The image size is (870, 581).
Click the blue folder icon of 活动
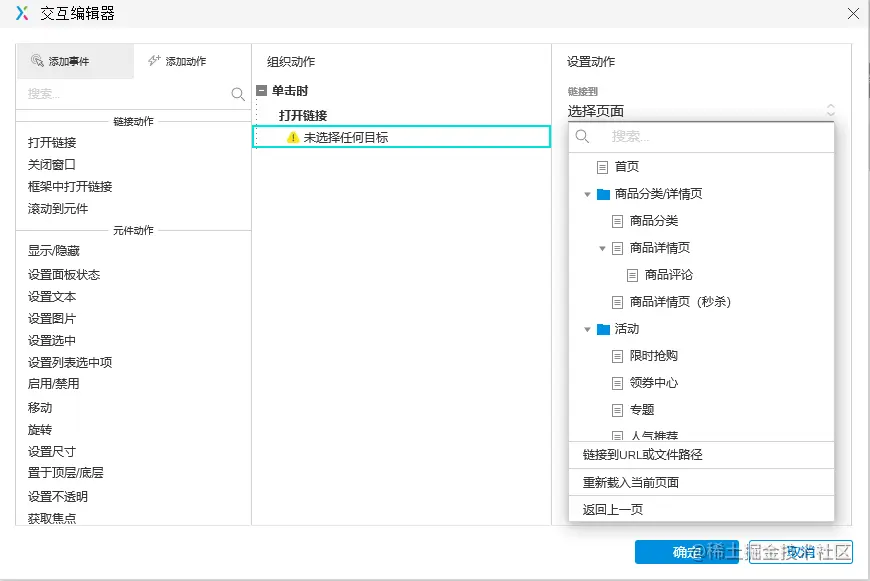click(603, 330)
